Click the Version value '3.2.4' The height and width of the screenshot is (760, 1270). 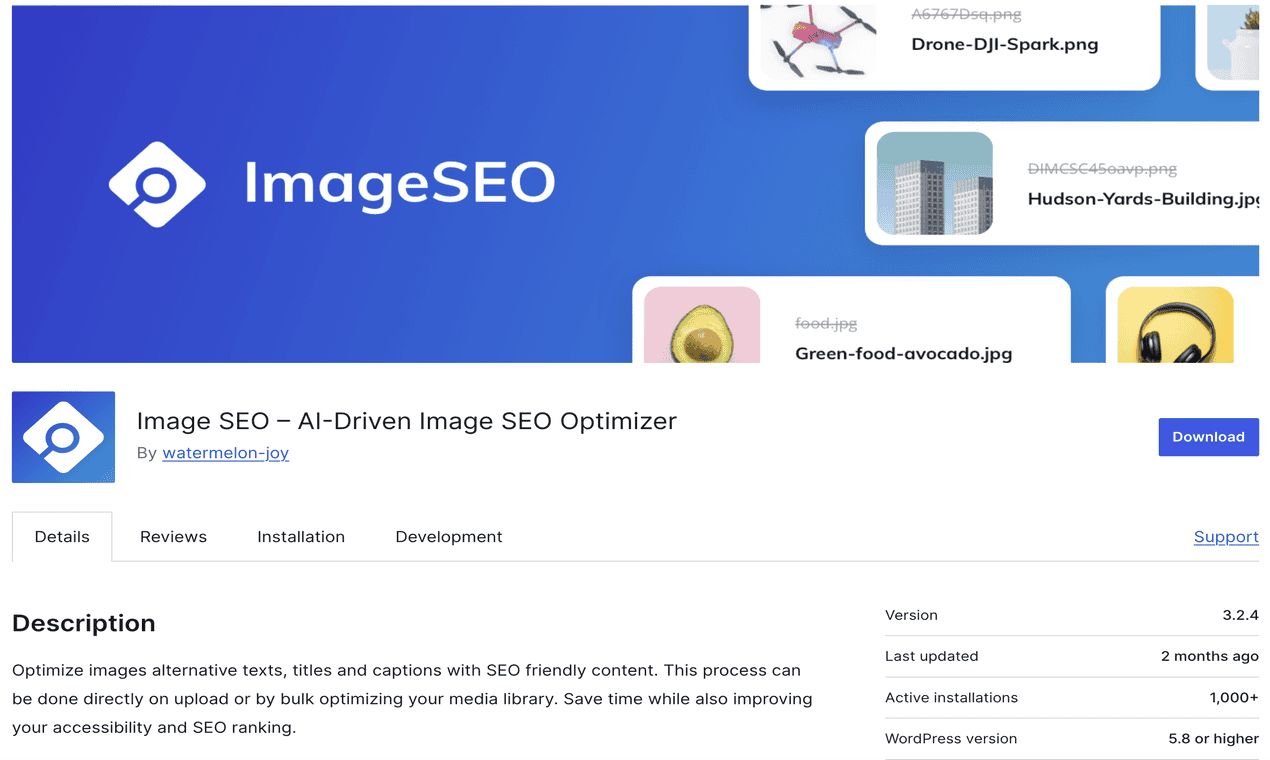tap(1240, 615)
